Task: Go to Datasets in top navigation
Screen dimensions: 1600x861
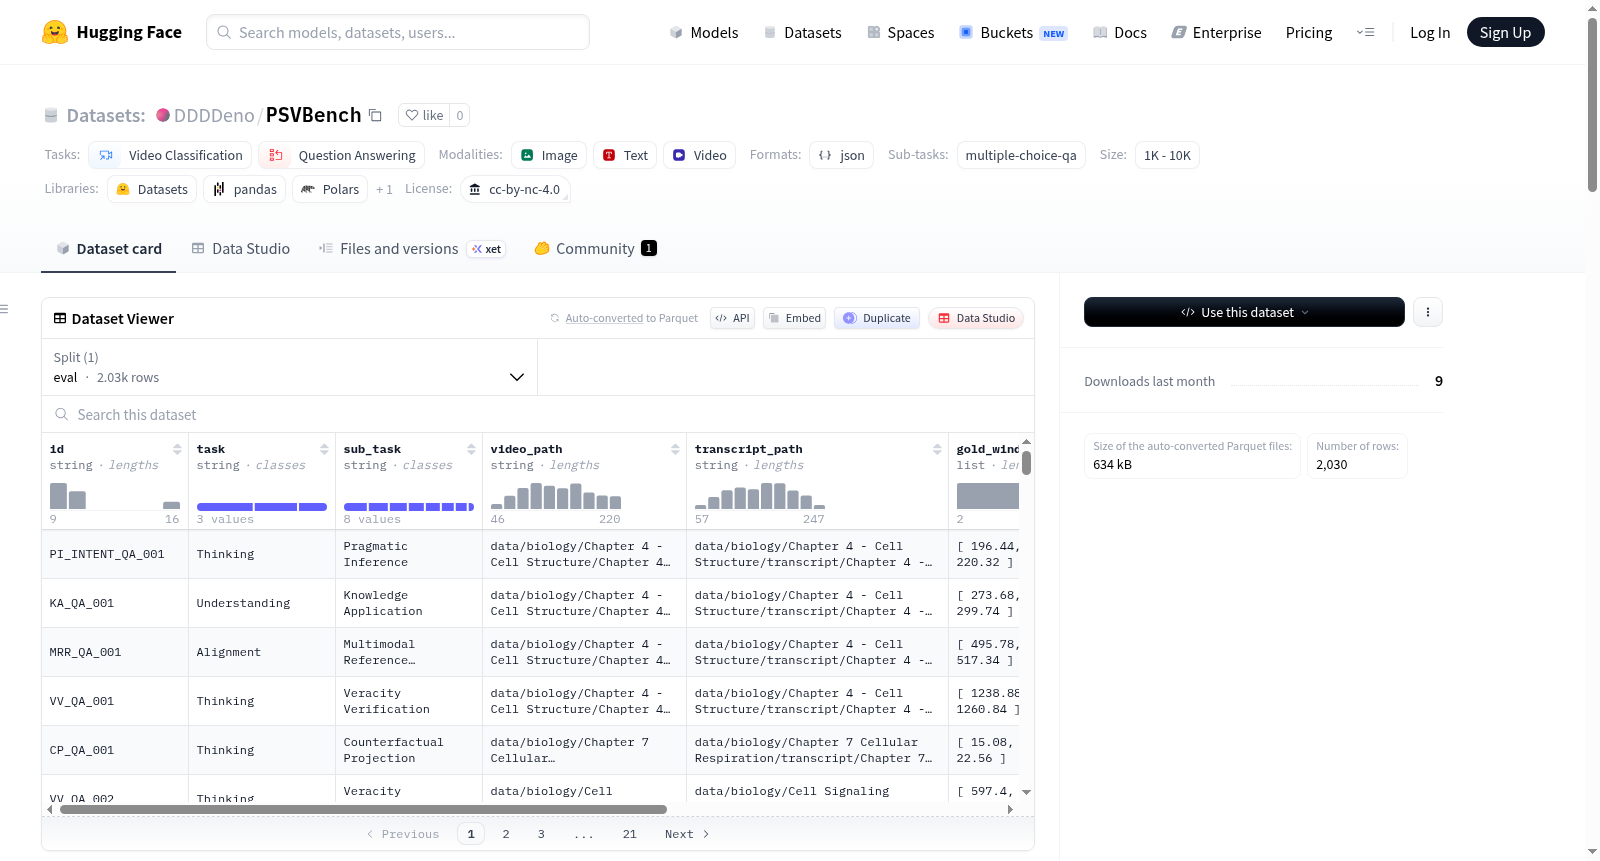Action: pyautogui.click(x=803, y=32)
